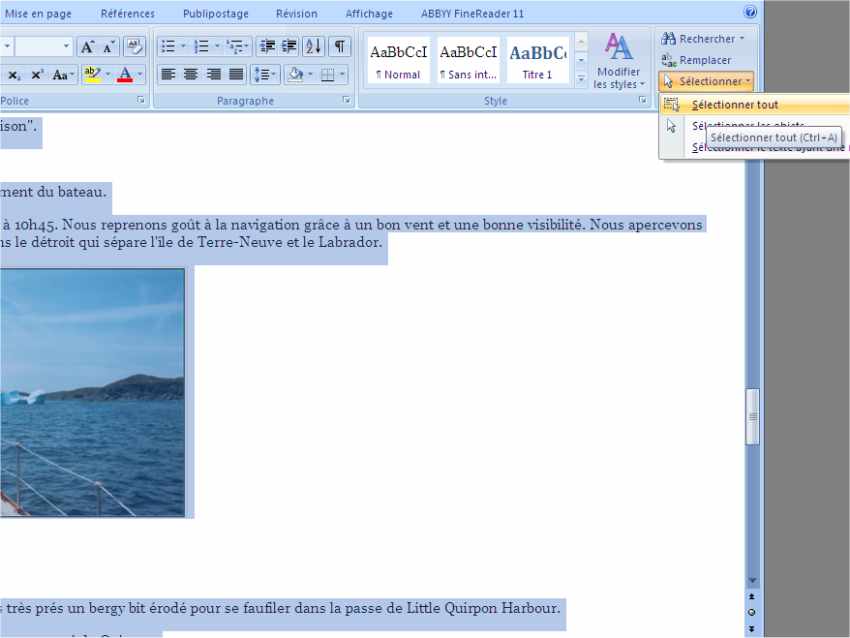
Task: Click the borders icon
Action: click(327, 75)
